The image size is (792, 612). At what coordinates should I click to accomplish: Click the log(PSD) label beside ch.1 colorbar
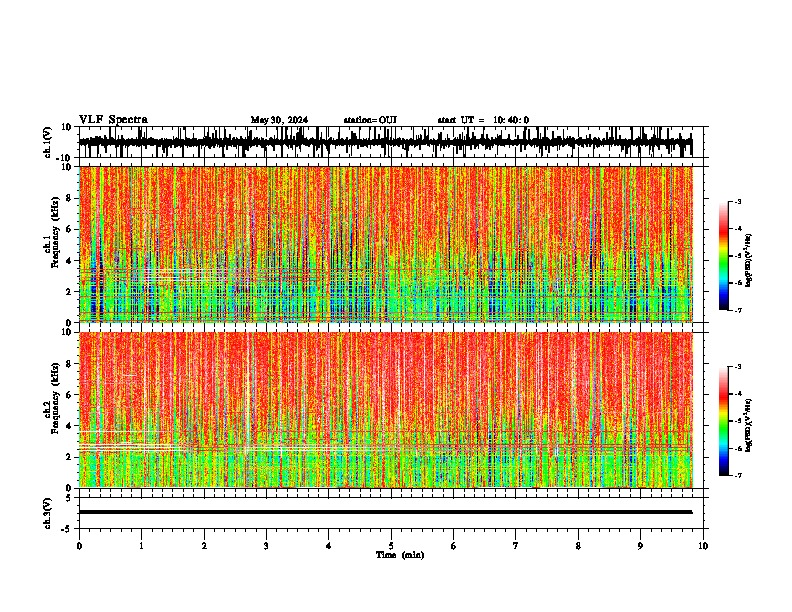click(x=749, y=261)
